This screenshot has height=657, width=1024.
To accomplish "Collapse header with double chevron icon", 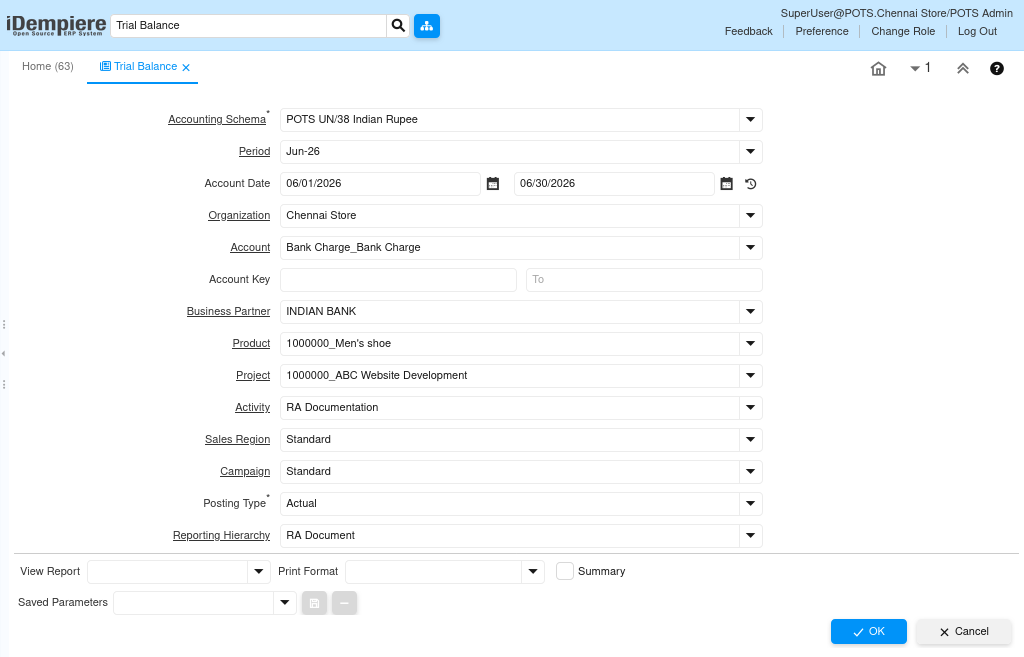I will tap(963, 68).
